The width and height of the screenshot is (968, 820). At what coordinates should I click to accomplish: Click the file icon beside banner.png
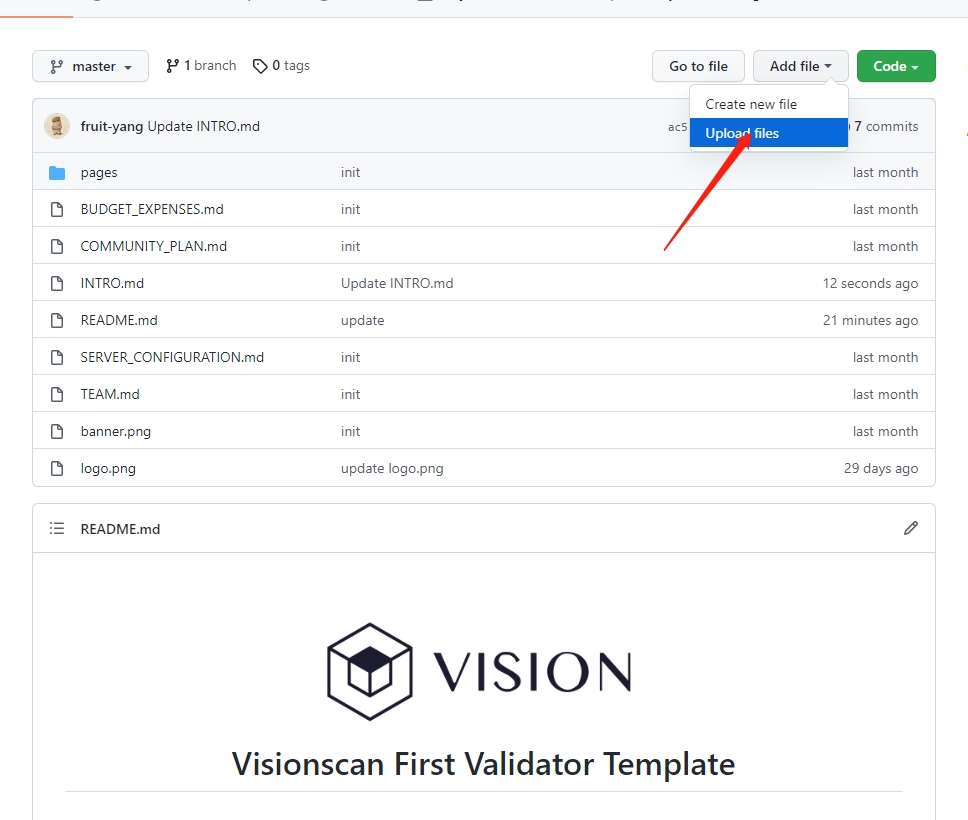tap(57, 432)
